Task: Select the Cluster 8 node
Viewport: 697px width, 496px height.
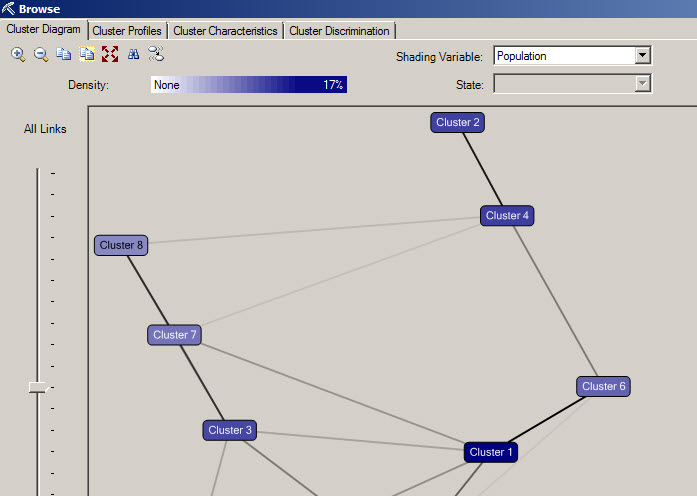Action: 121,245
